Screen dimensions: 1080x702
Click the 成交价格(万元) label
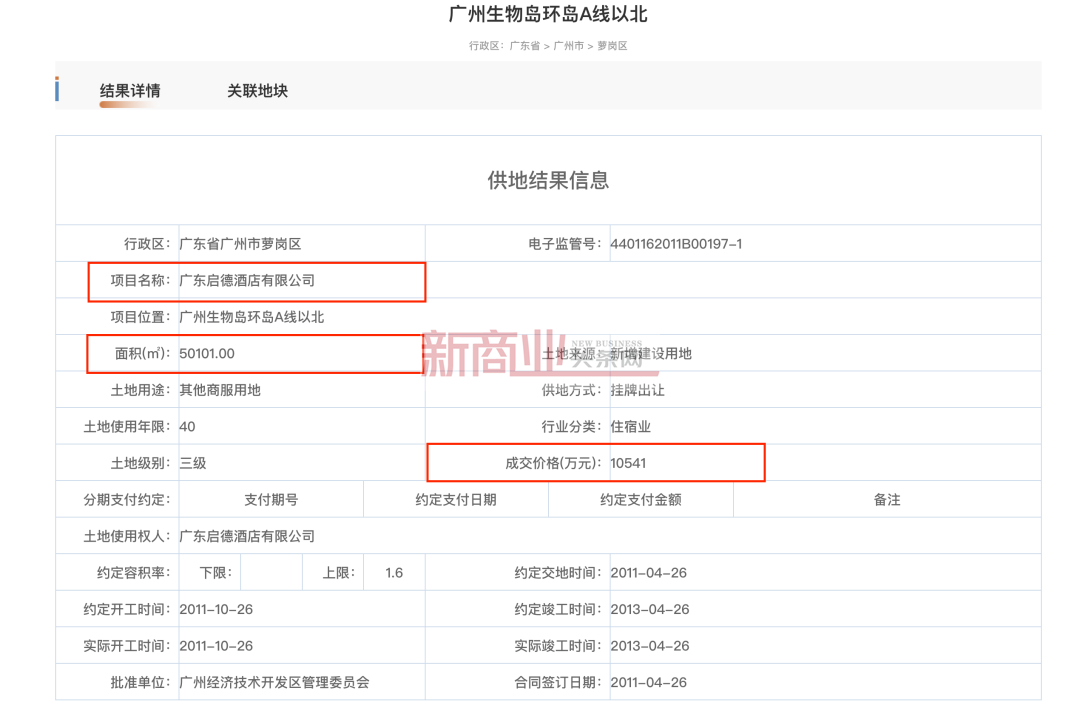pyautogui.click(x=554, y=463)
